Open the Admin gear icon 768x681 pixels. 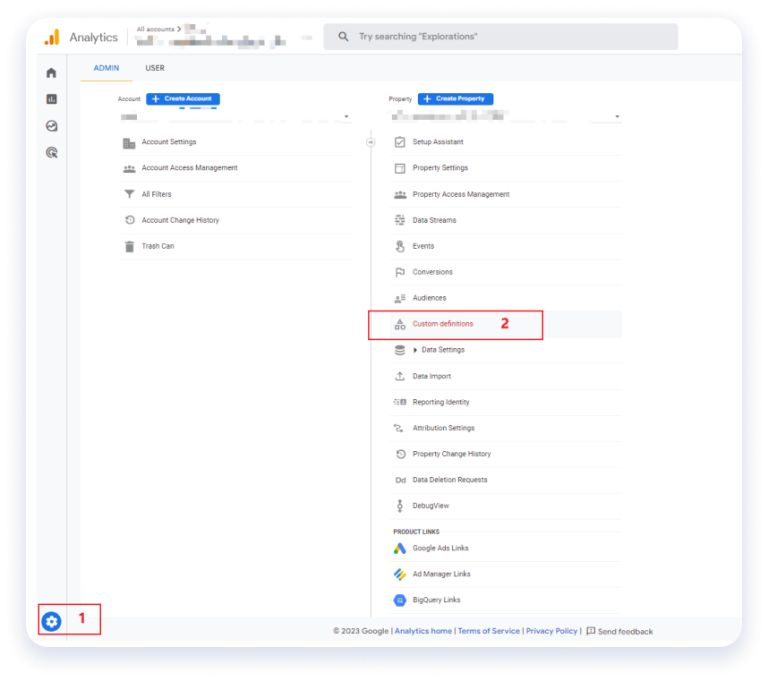(52, 621)
